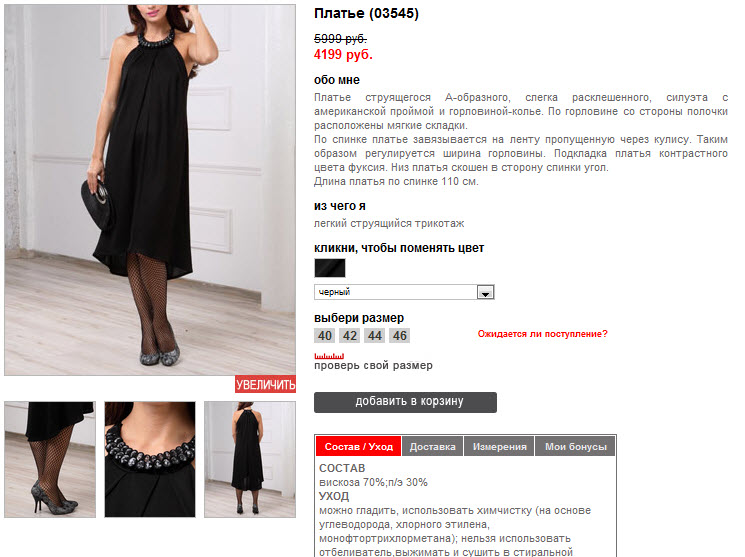This screenshot has width=745, height=557.
Task: Add dress to cart with добавить в корзину
Action: pyautogui.click(x=405, y=402)
